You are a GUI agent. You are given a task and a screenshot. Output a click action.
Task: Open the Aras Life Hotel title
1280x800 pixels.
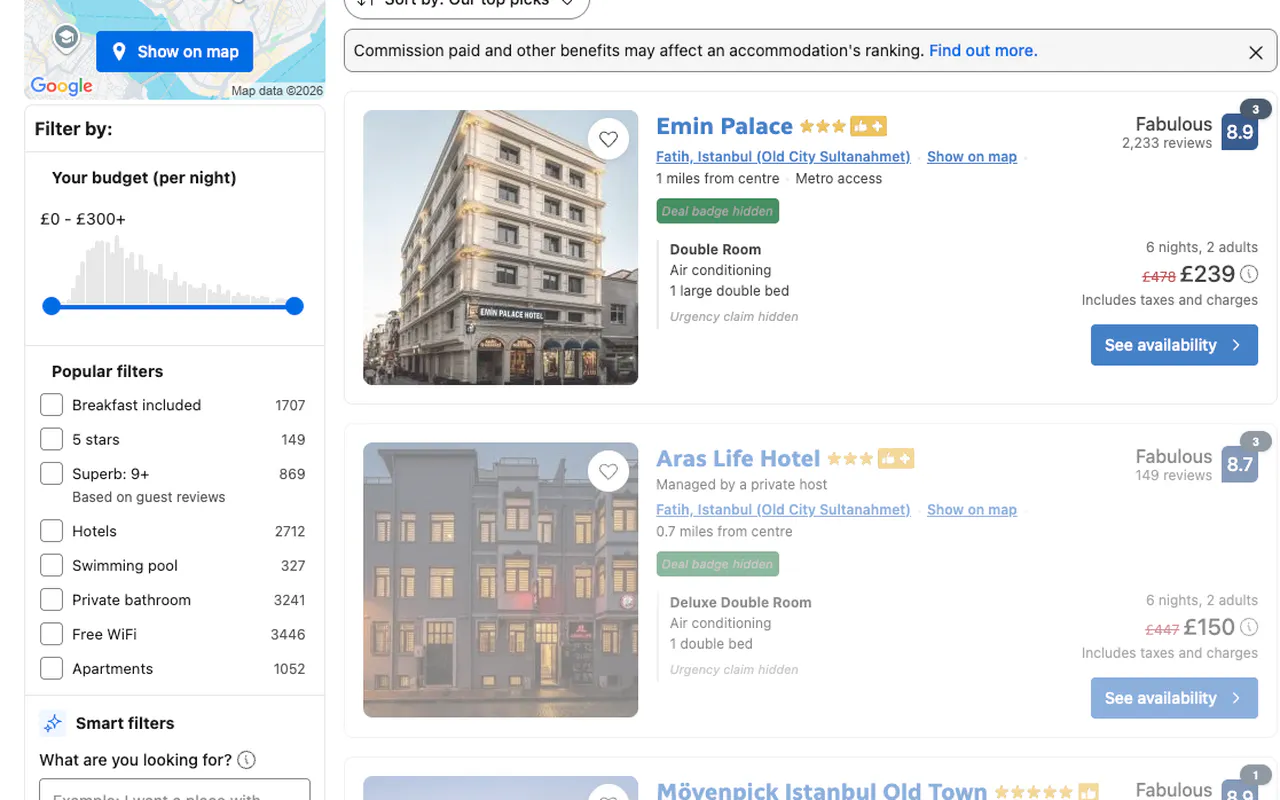738,459
